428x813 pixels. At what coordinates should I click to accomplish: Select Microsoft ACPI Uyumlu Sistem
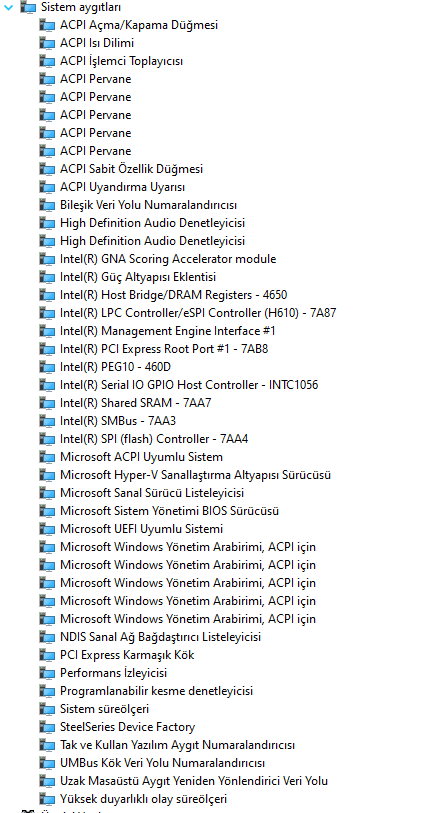(x=141, y=457)
